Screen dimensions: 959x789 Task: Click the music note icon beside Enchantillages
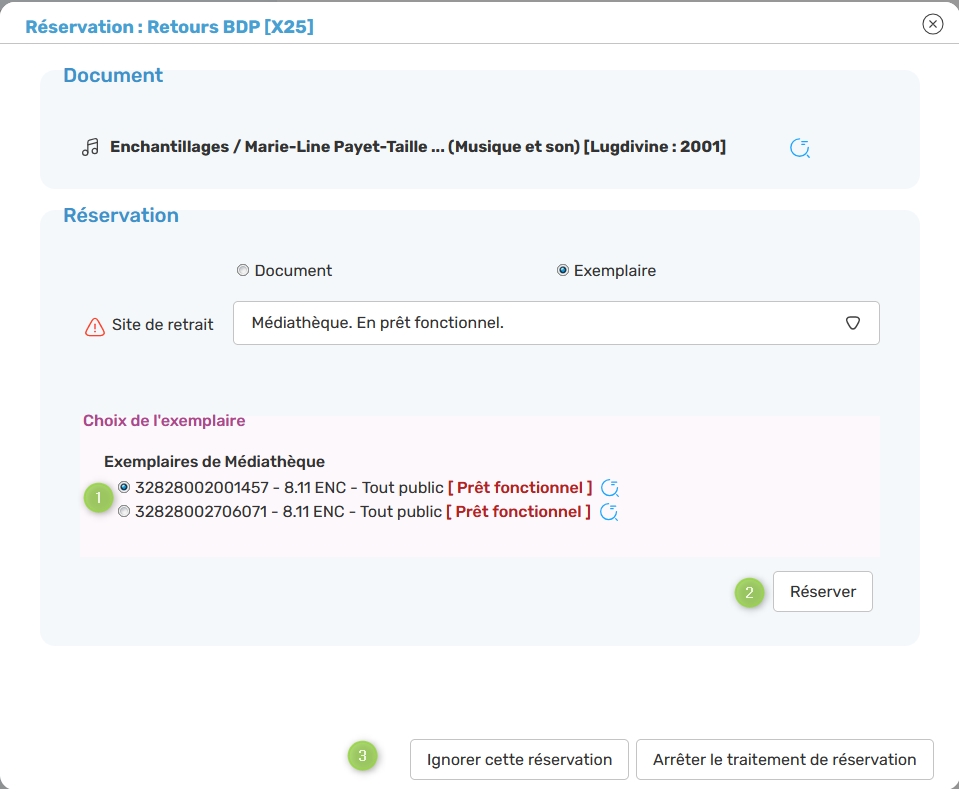point(90,148)
